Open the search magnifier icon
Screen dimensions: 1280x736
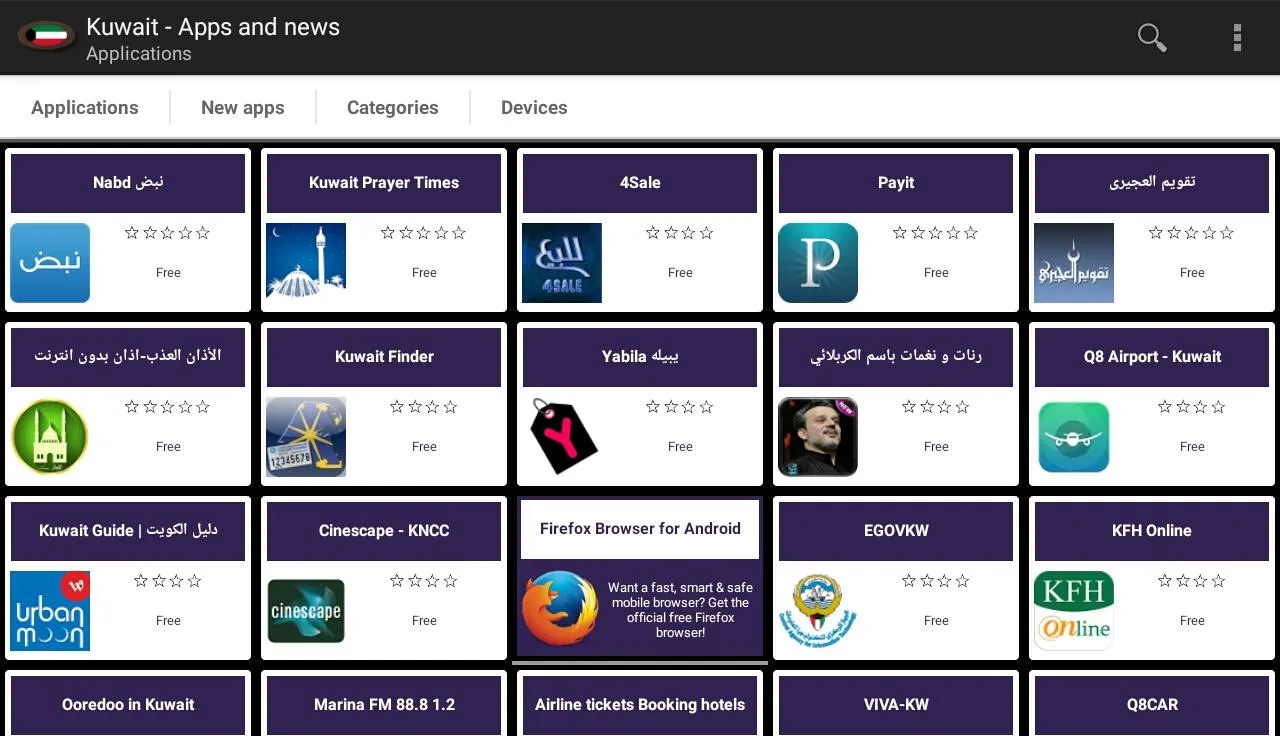point(1152,38)
